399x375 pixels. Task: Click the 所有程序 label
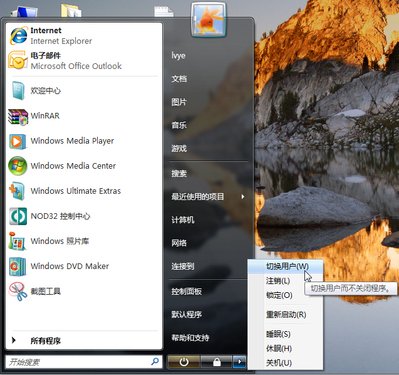tap(46, 341)
